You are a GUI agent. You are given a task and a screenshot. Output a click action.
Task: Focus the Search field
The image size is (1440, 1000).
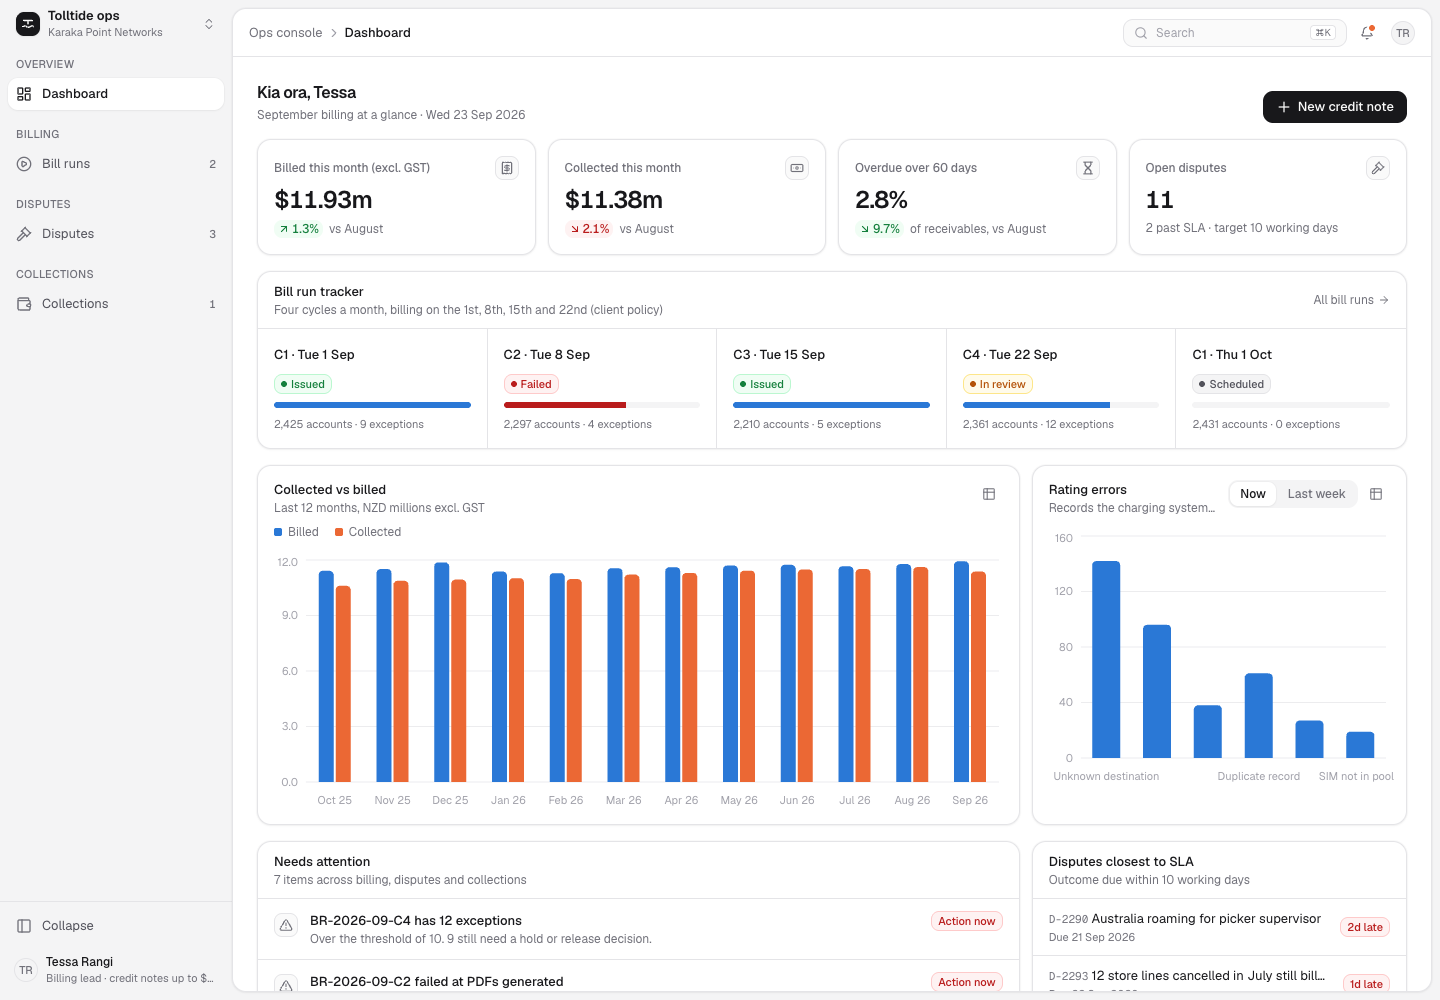1234,33
